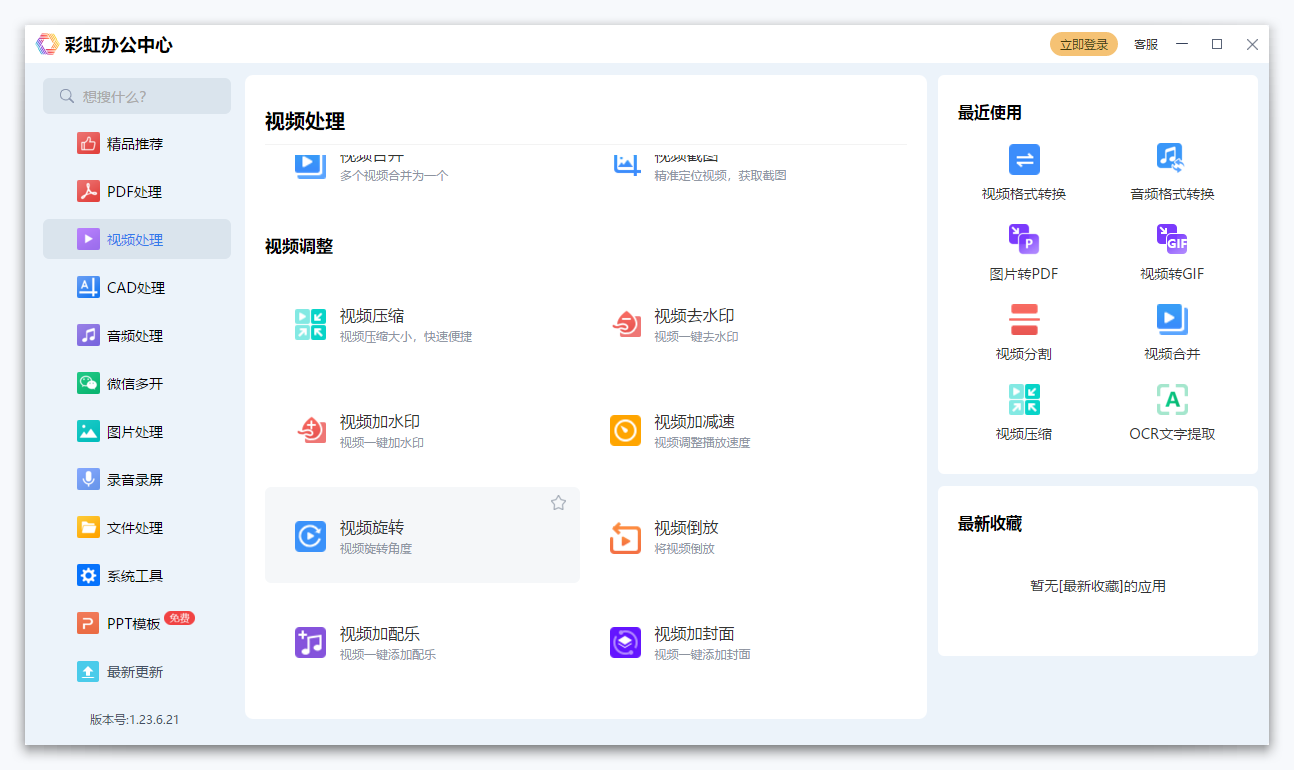Launch the 视频加封面 cover tool

pos(737,642)
